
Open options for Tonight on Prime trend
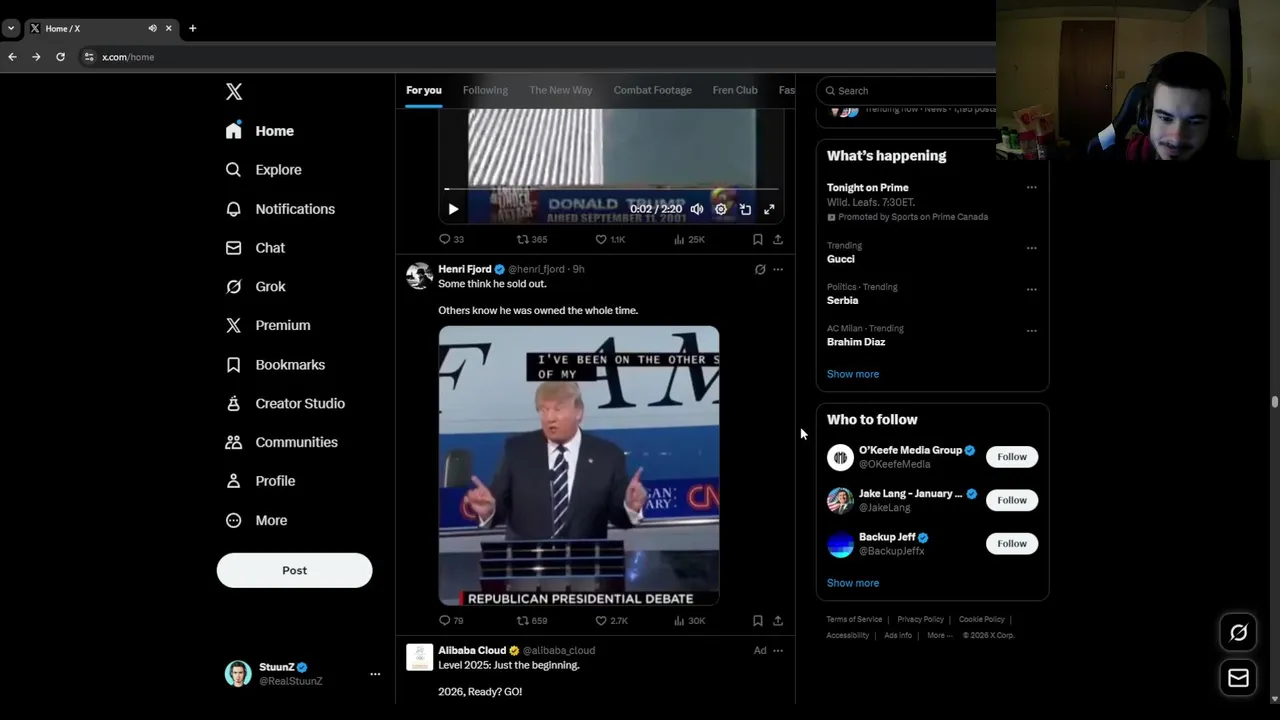[x=1031, y=187]
